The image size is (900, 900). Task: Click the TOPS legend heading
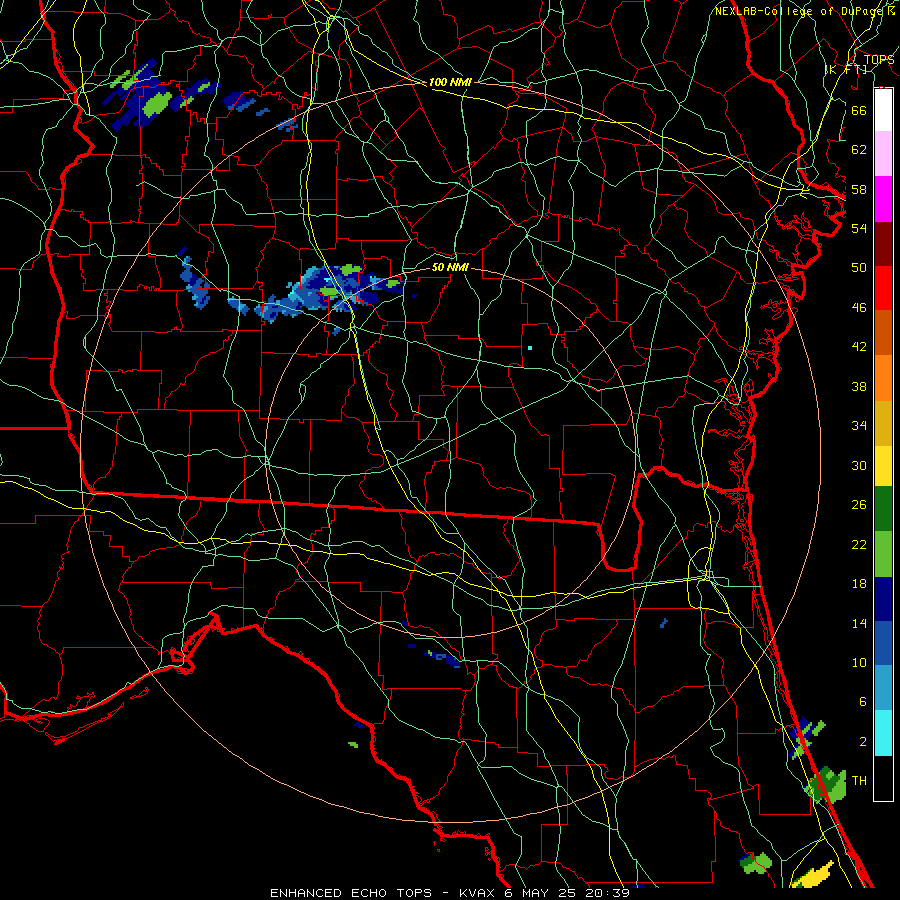[879, 59]
